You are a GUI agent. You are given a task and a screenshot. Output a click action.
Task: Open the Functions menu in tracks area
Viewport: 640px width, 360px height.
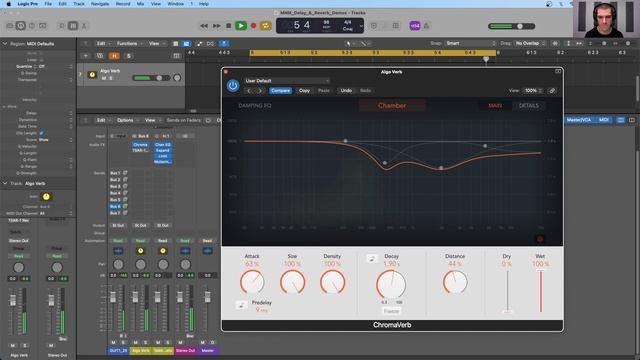click(x=129, y=43)
